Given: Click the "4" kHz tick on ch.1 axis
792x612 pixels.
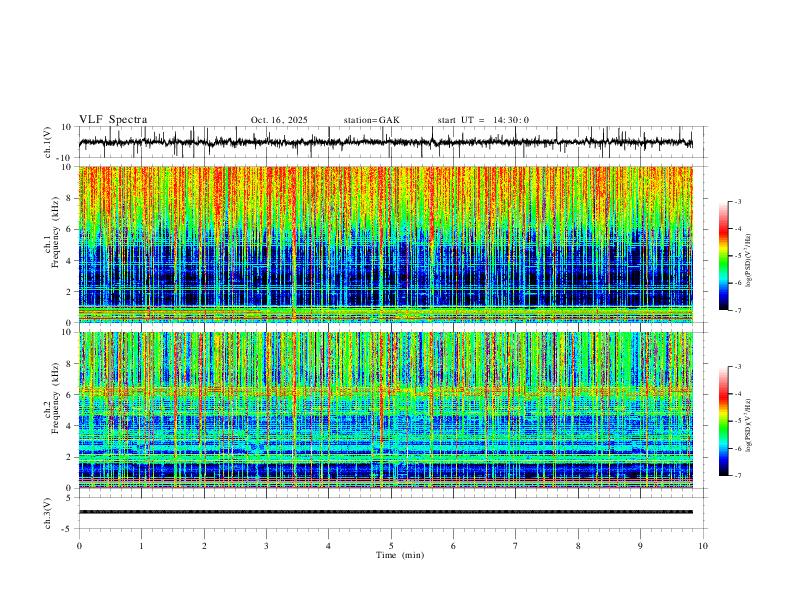Looking at the screenshot, I should (x=70, y=261).
